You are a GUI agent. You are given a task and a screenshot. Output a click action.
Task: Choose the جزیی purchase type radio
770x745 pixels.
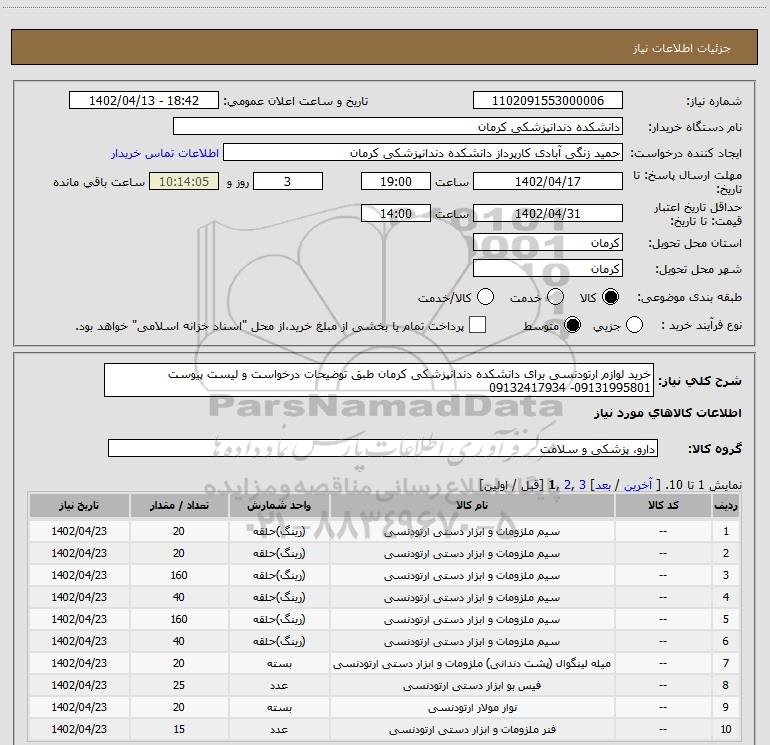pyautogui.click(x=634, y=325)
